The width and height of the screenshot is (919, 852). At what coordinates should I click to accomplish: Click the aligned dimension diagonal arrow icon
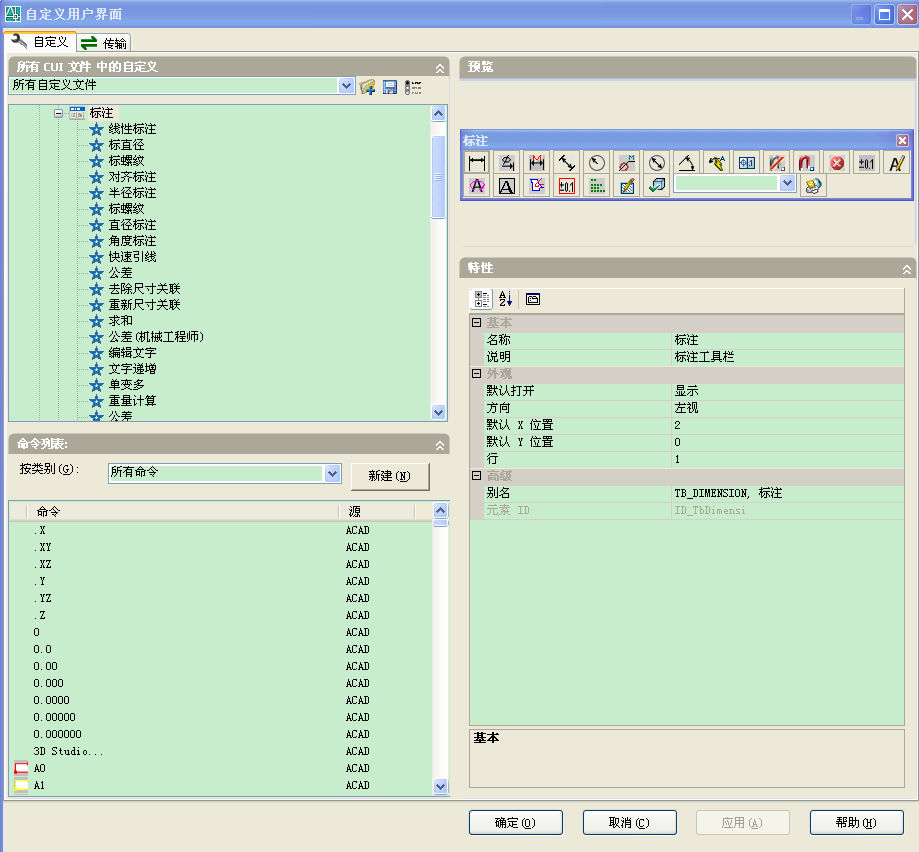point(567,162)
